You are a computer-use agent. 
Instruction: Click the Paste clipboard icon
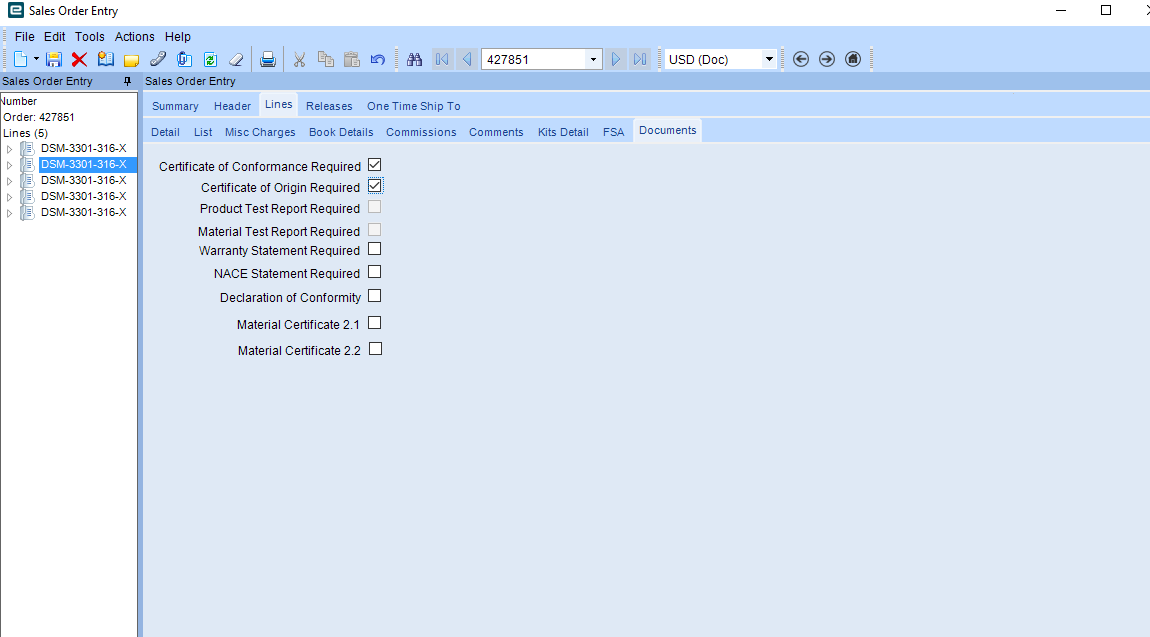point(352,59)
